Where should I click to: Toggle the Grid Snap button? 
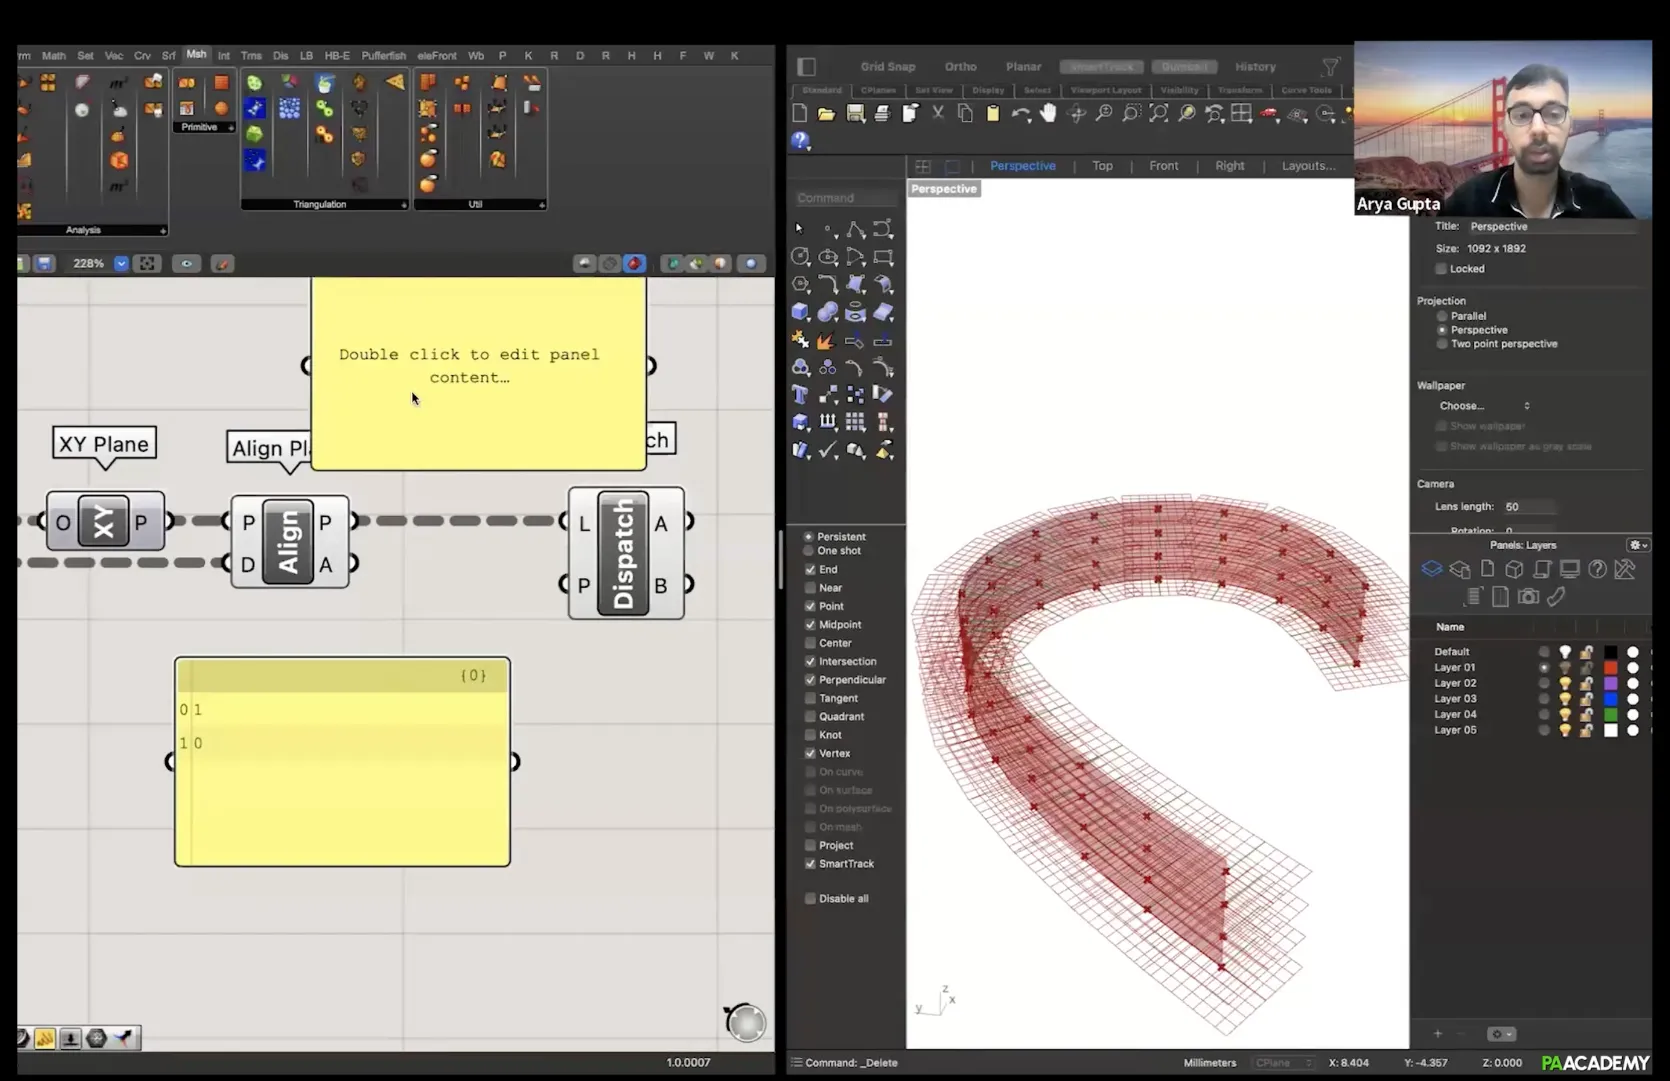[887, 67]
